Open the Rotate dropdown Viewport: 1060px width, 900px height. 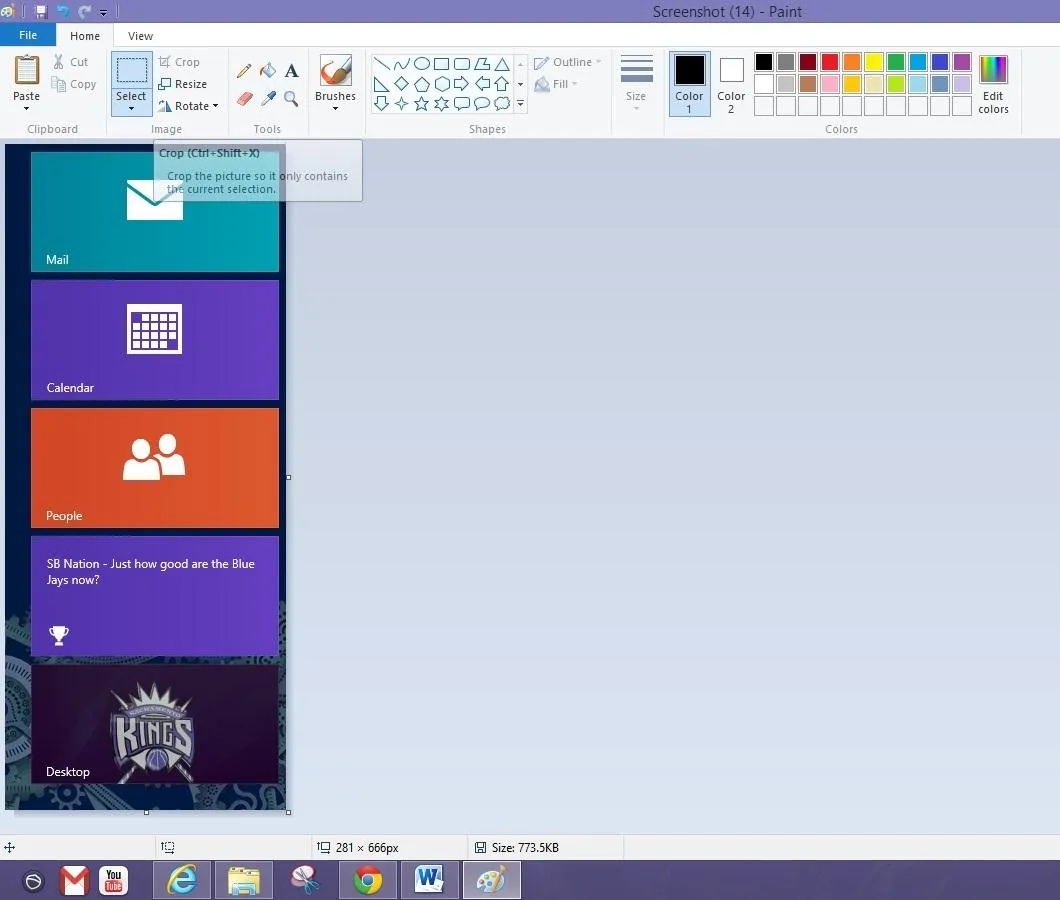pyautogui.click(x=188, y=106)
